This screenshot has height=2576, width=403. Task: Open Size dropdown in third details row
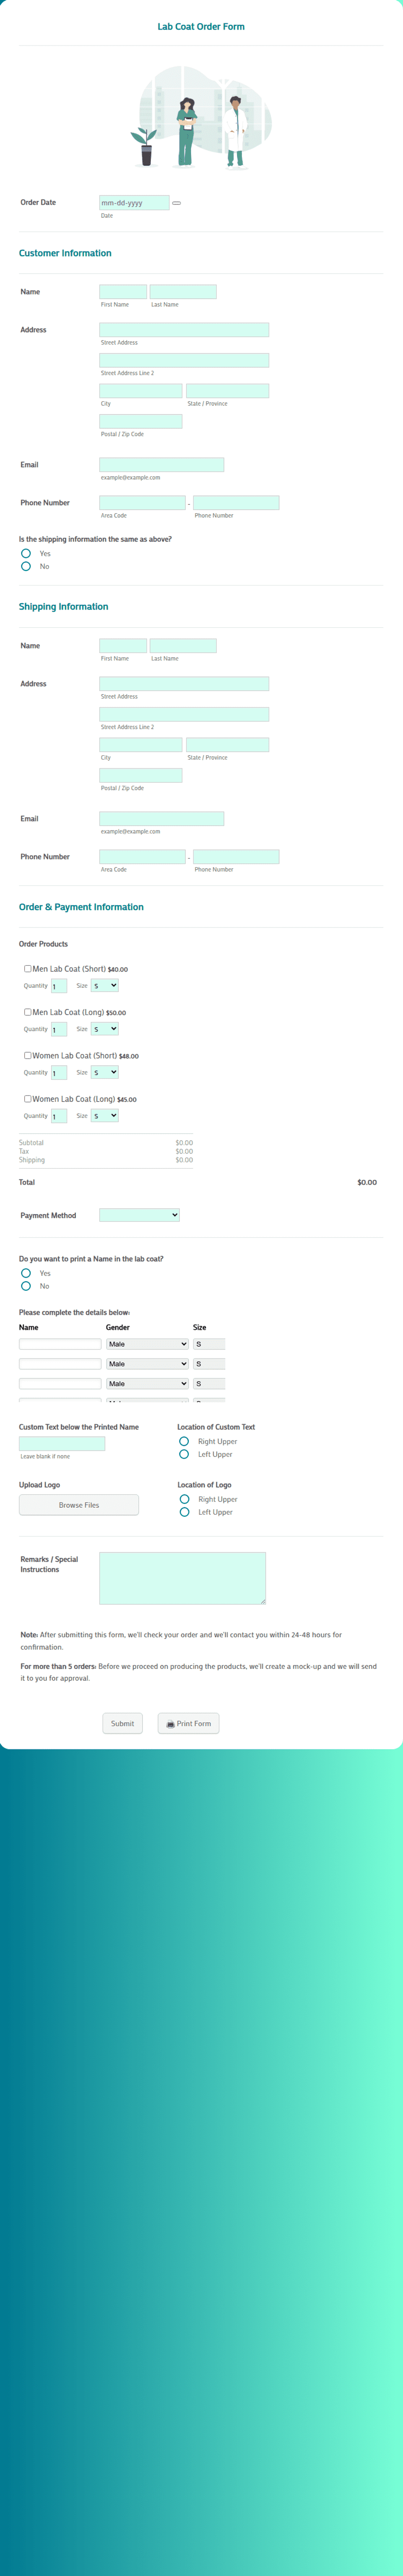pos(209,1384)
